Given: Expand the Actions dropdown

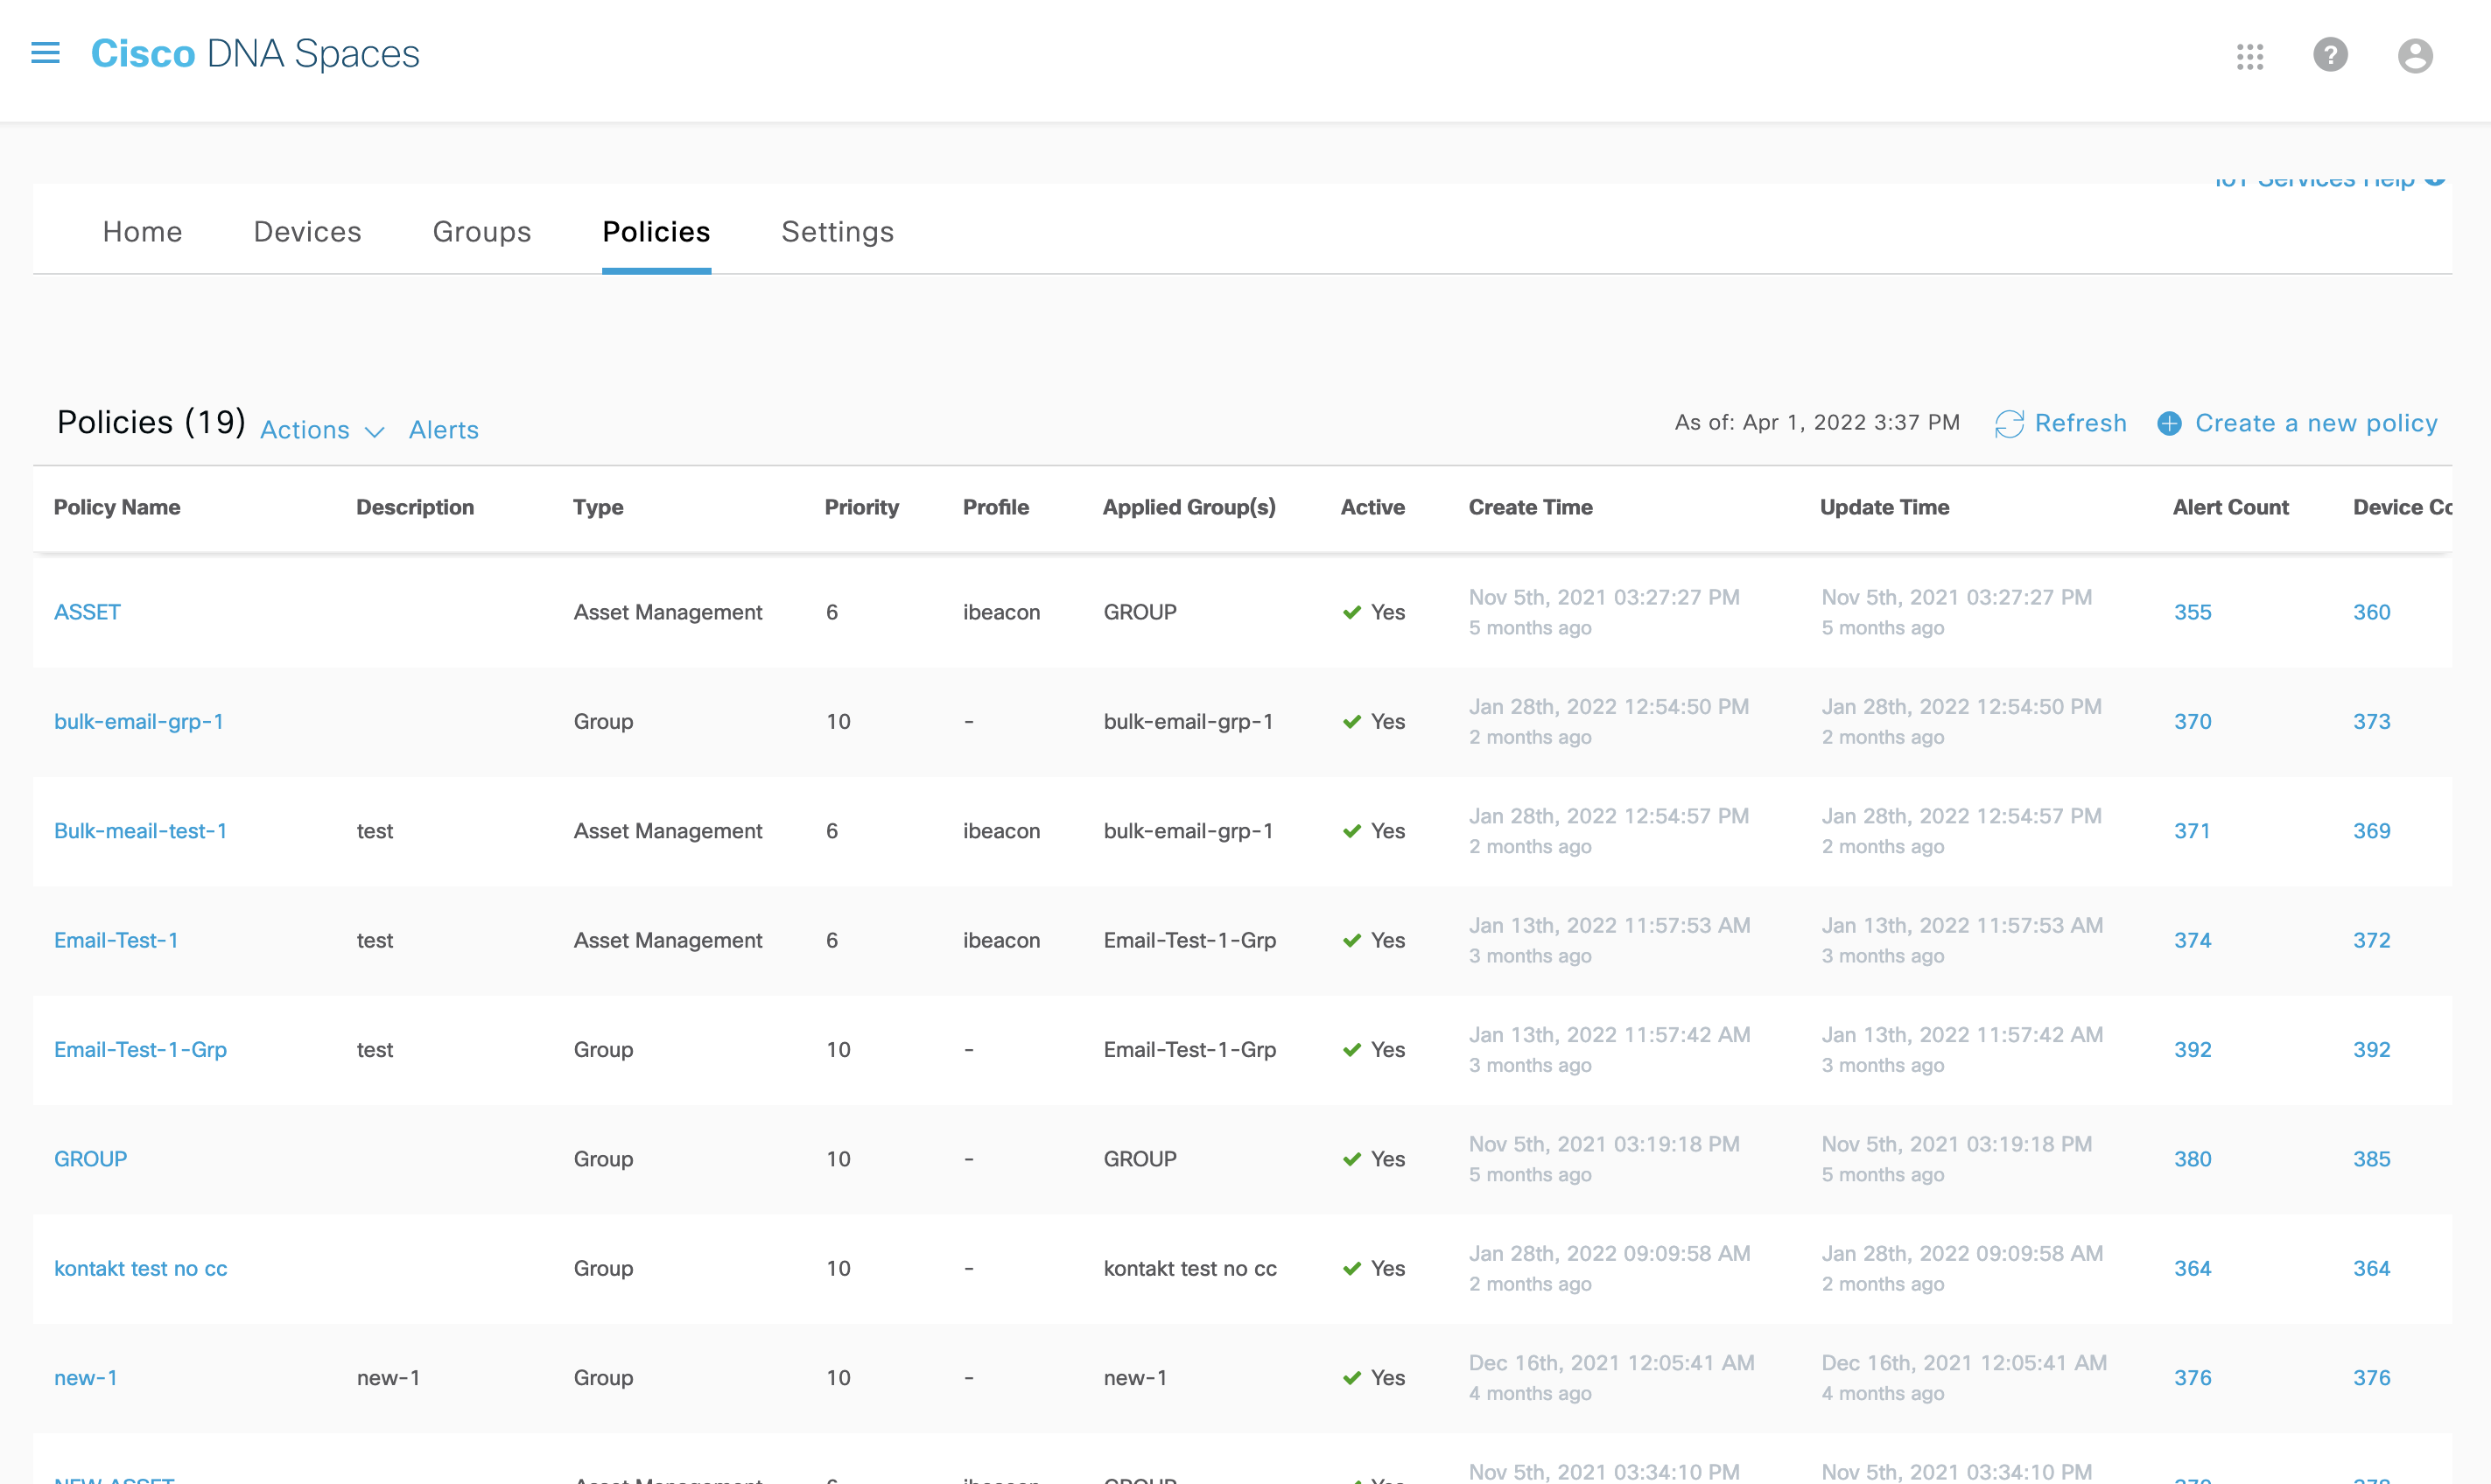Looking at the screenshot, I should pos(305,430).
